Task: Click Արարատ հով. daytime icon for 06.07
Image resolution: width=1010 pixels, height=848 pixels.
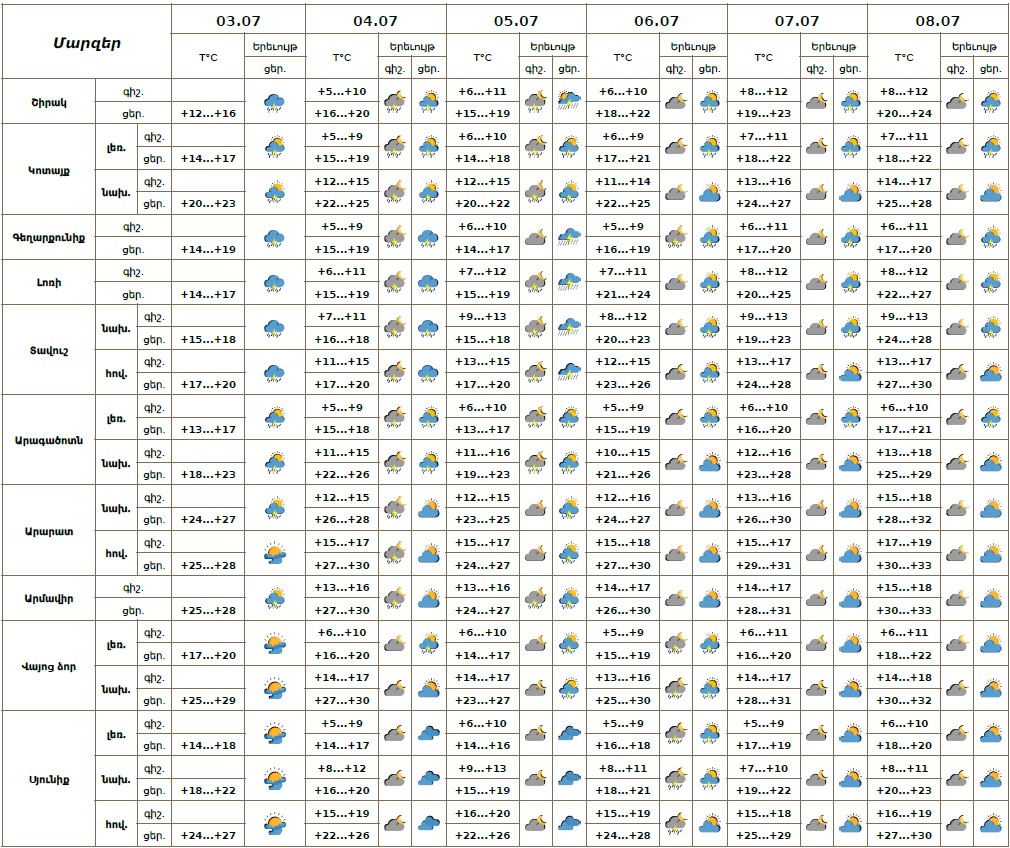Action: [x=710, y=554]
